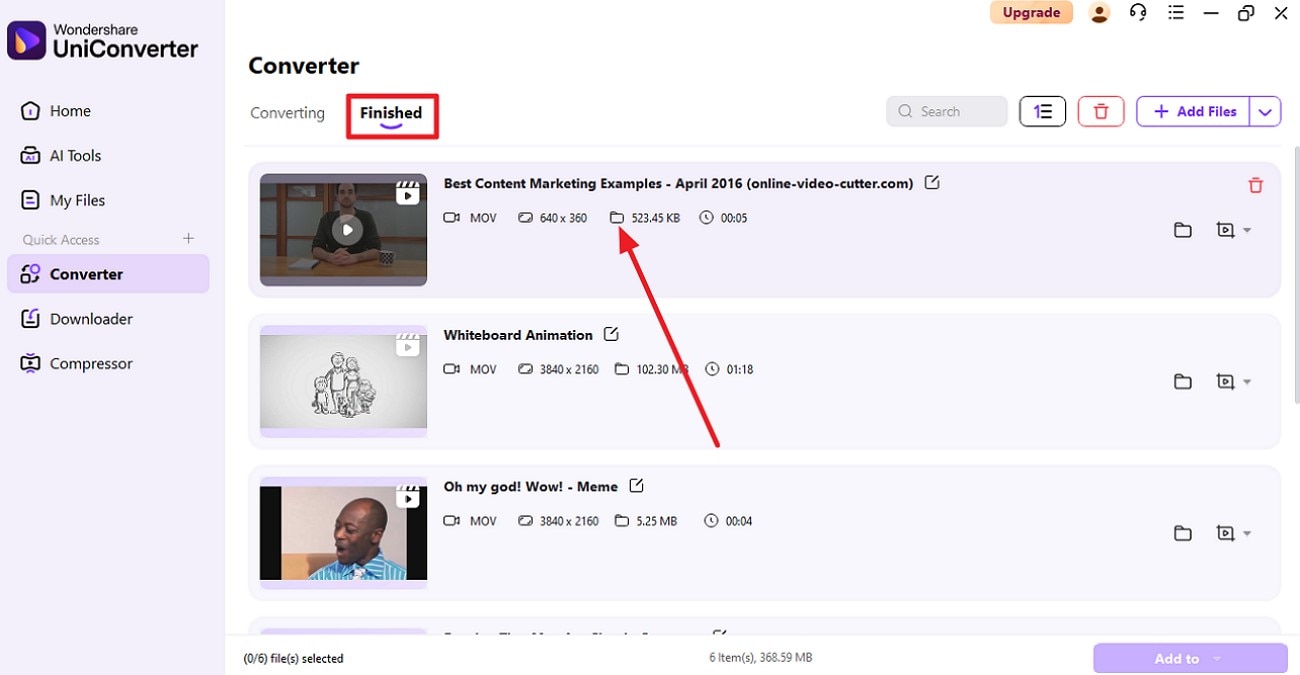Select the Finished tab

(391, 113)
